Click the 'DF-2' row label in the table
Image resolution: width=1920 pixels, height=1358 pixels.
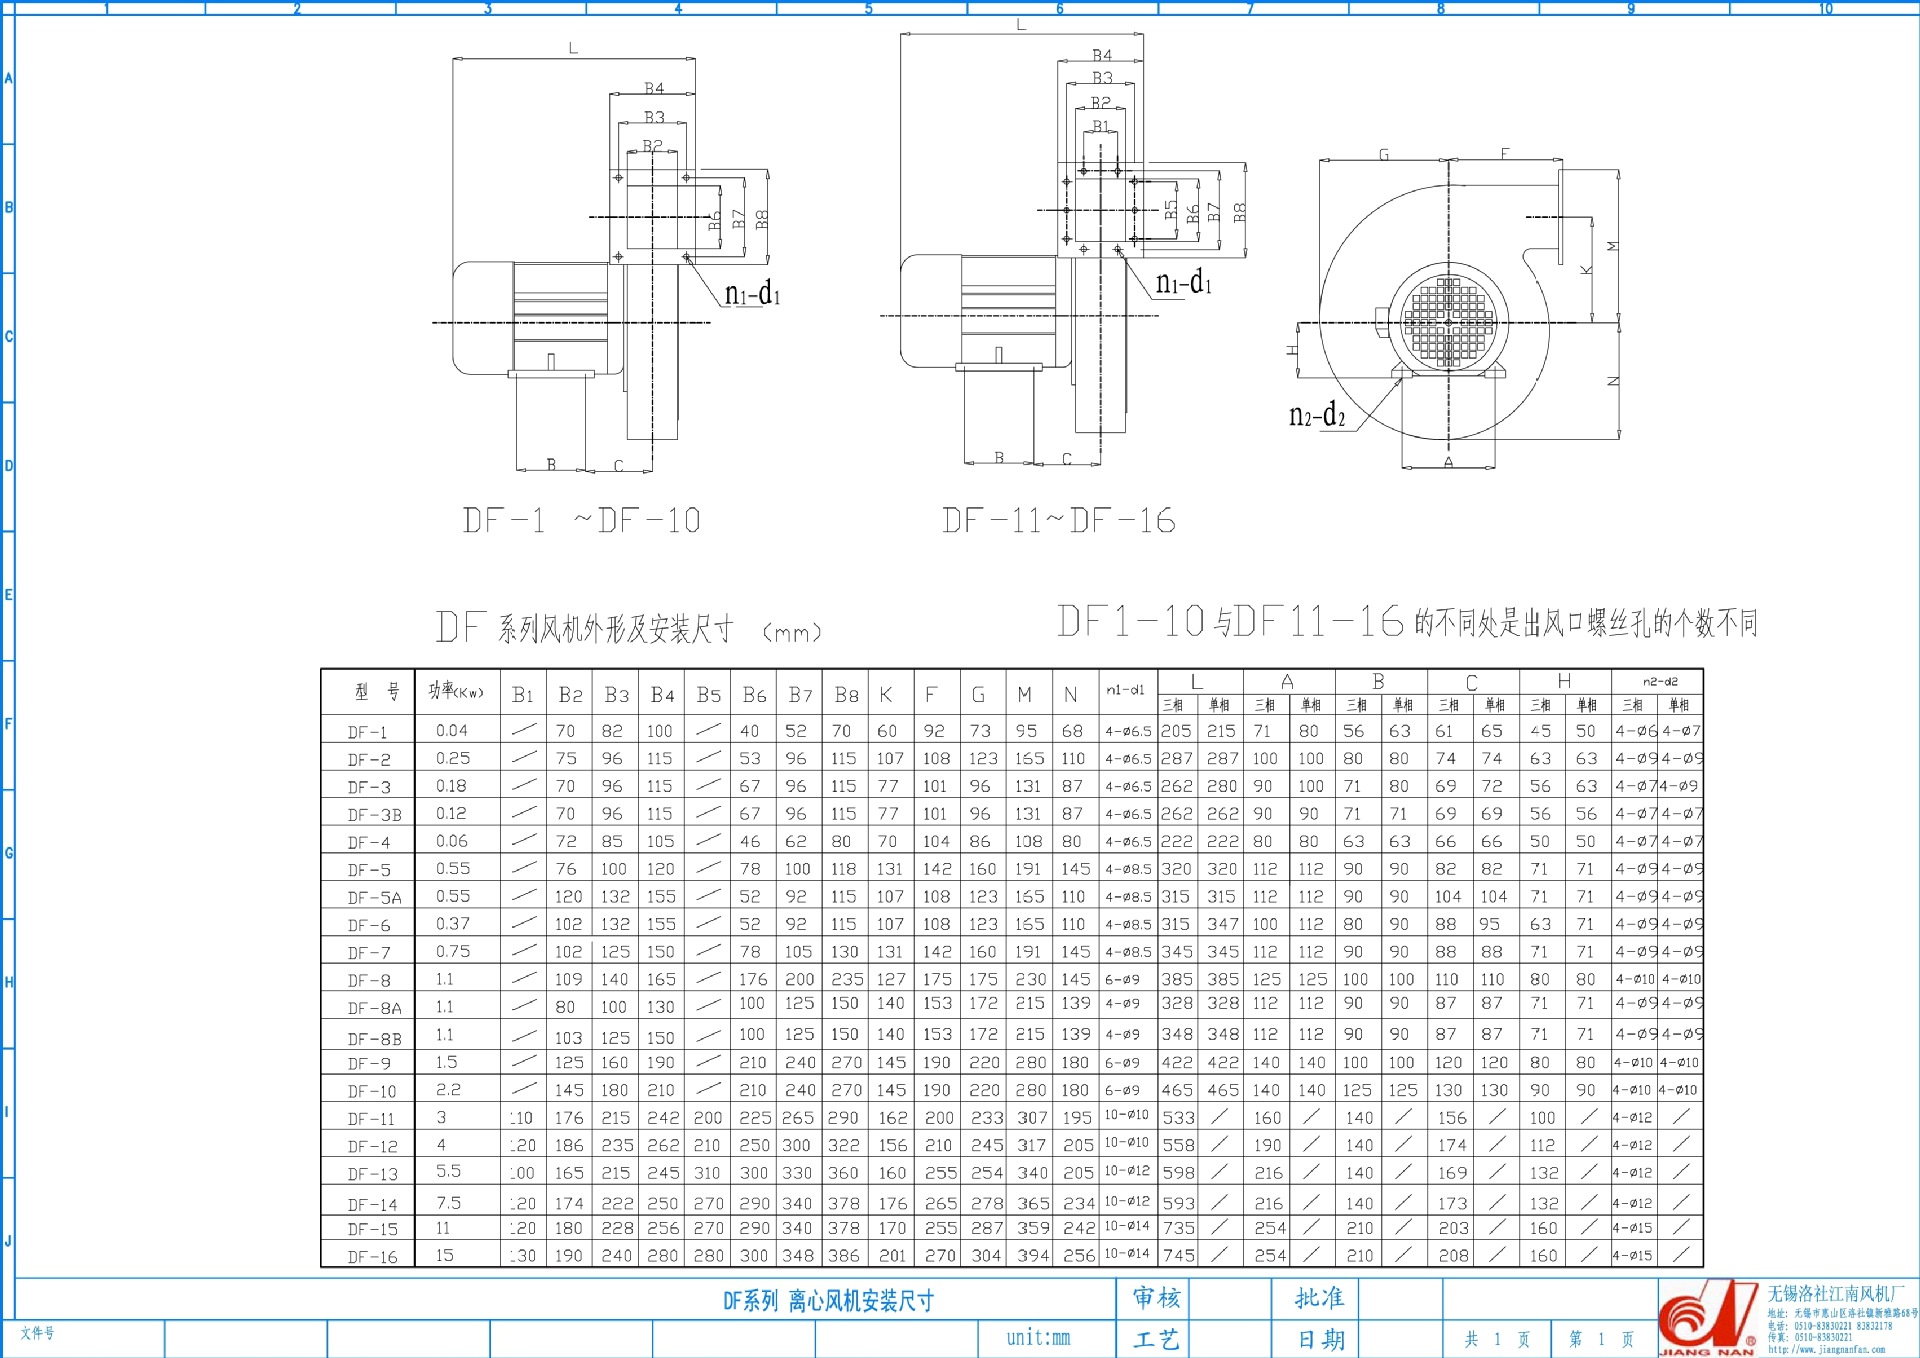tap(369, 760)
